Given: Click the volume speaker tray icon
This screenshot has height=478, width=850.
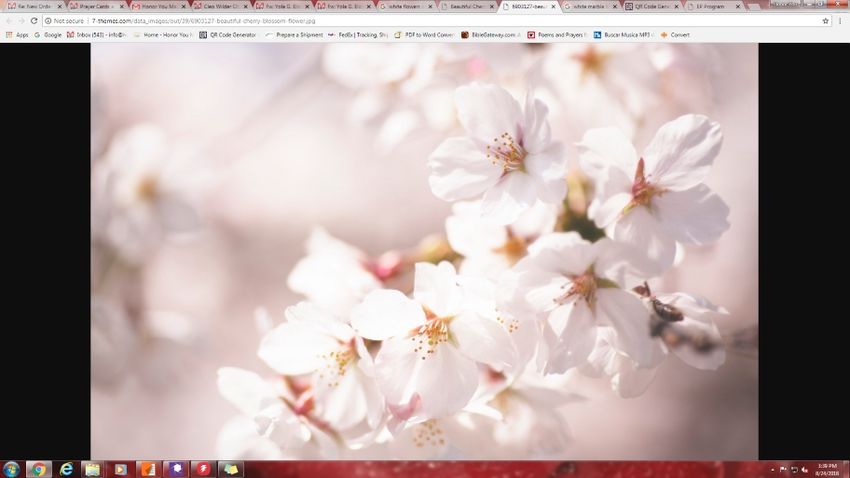Looking at the screenshot, I should click(805, 470).
